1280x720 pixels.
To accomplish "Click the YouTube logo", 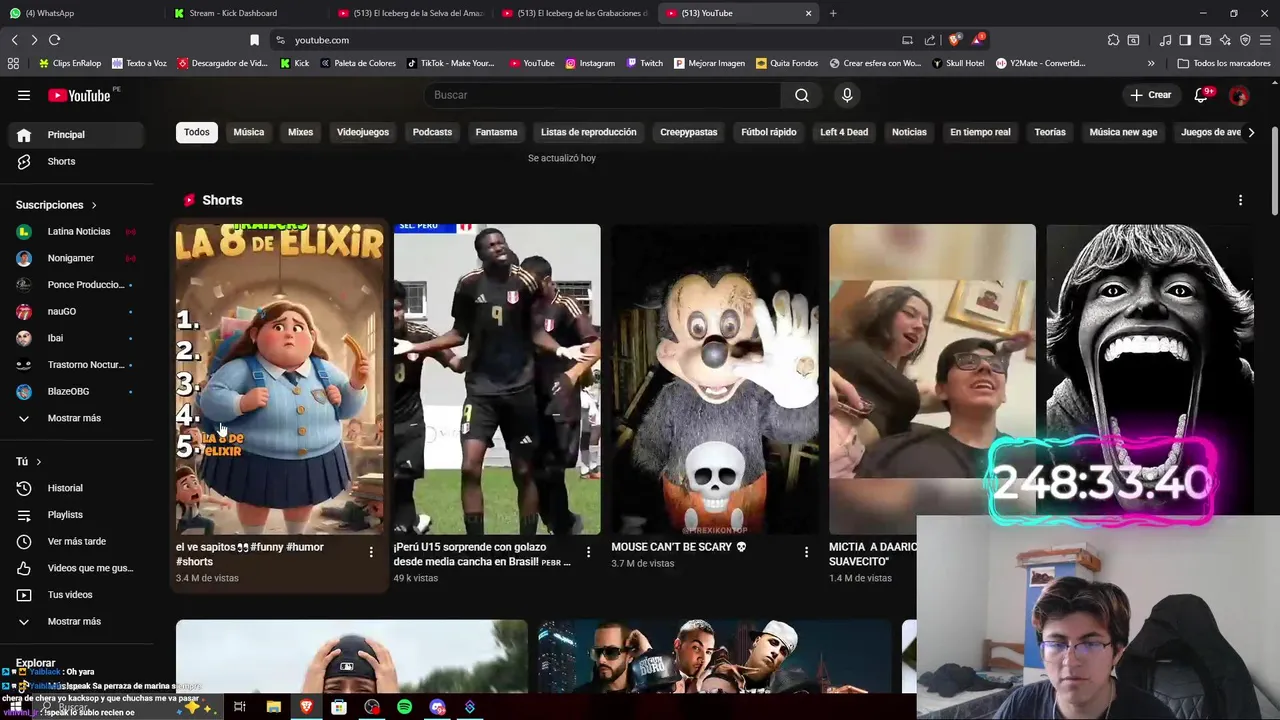I will click(x=79, y=95).
